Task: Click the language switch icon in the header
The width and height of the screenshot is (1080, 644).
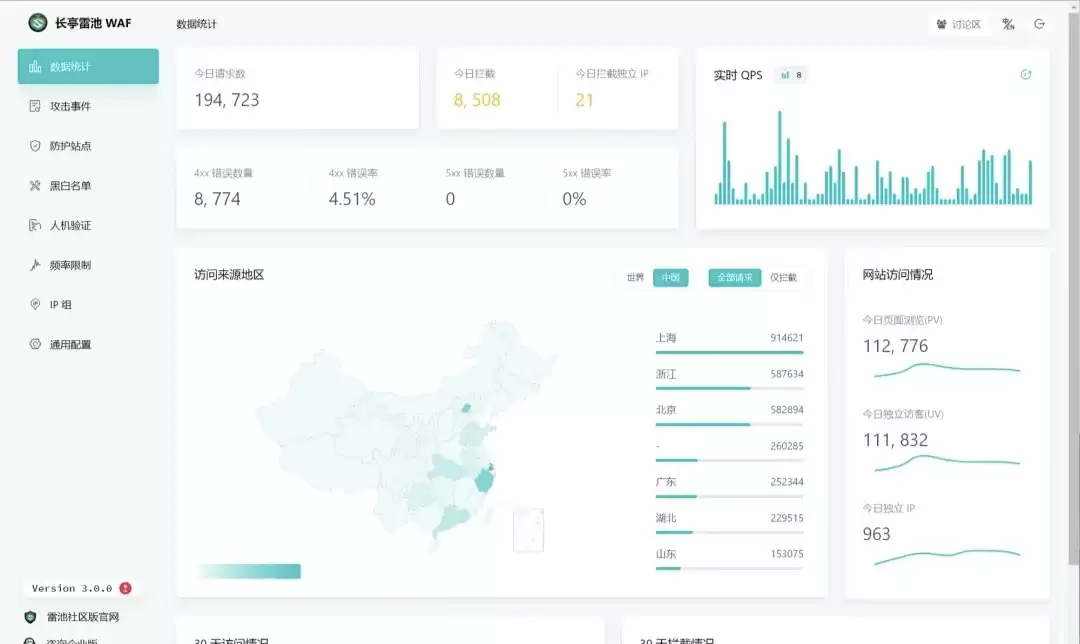Action: click(x=1008, y=24)
